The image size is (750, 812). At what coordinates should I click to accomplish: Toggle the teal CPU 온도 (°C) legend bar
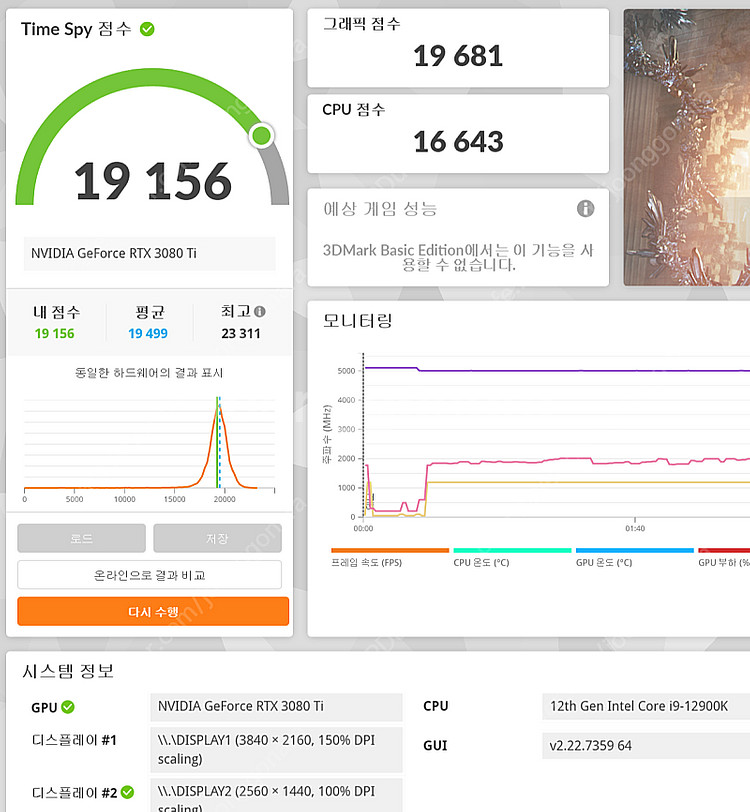[x=512, y=550]
